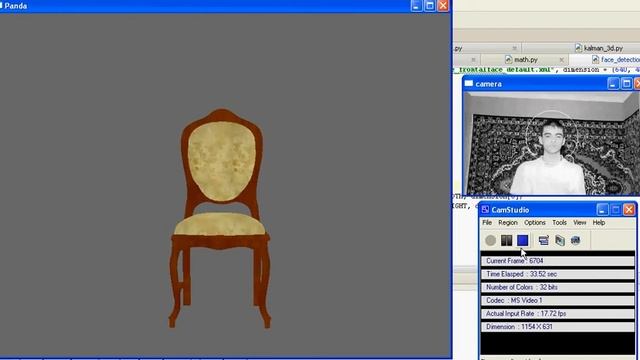Close the math.py tab
The height and width of the screenshot is (360, 640).
562,60
